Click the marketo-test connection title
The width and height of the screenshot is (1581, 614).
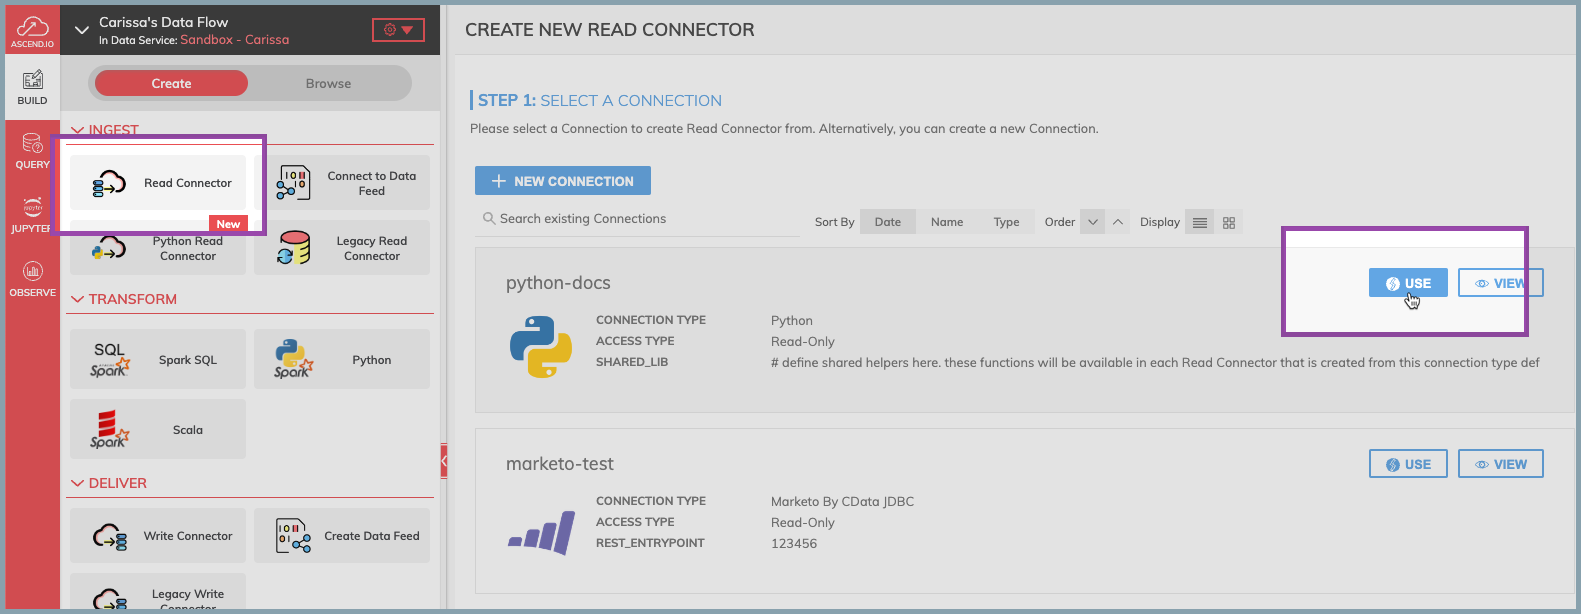click(560, 464)
